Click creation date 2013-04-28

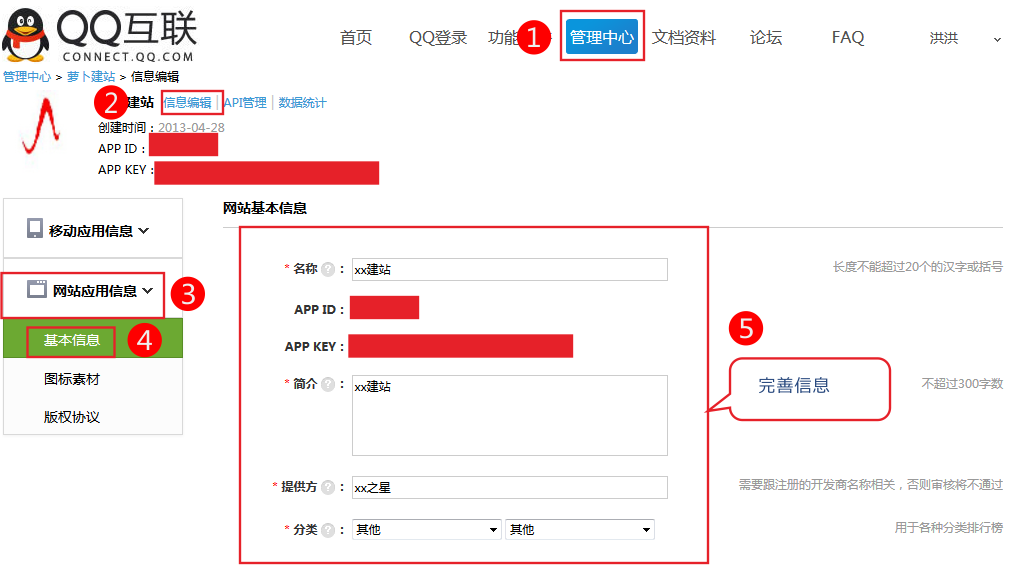[191, 128]
